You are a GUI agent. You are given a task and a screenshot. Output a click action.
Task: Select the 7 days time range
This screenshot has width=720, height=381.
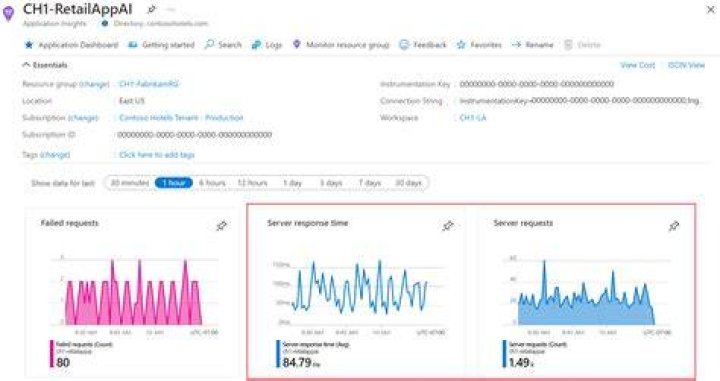pos(370,183)
